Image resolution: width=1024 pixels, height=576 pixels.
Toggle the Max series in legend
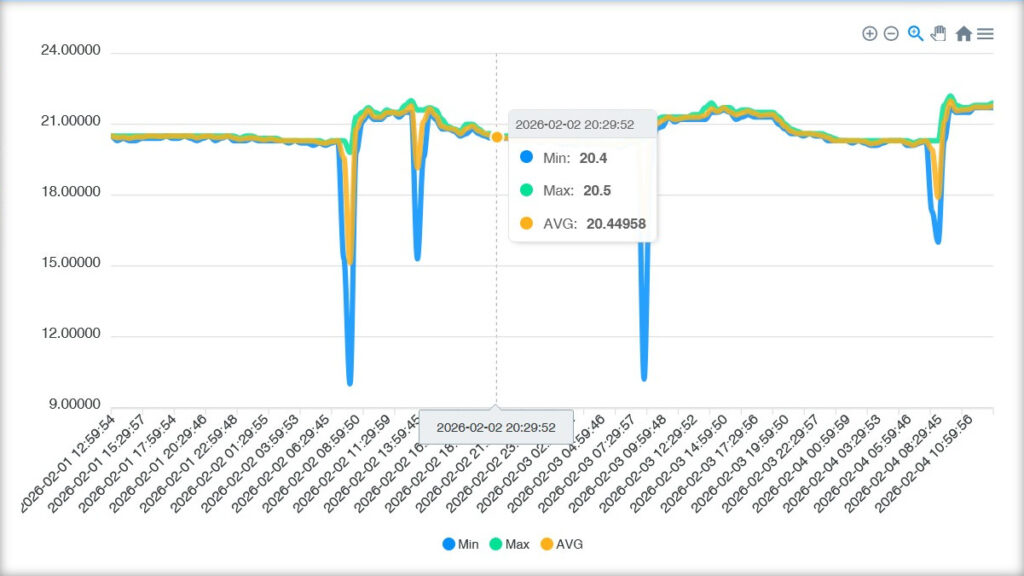[x=517, y=544]
